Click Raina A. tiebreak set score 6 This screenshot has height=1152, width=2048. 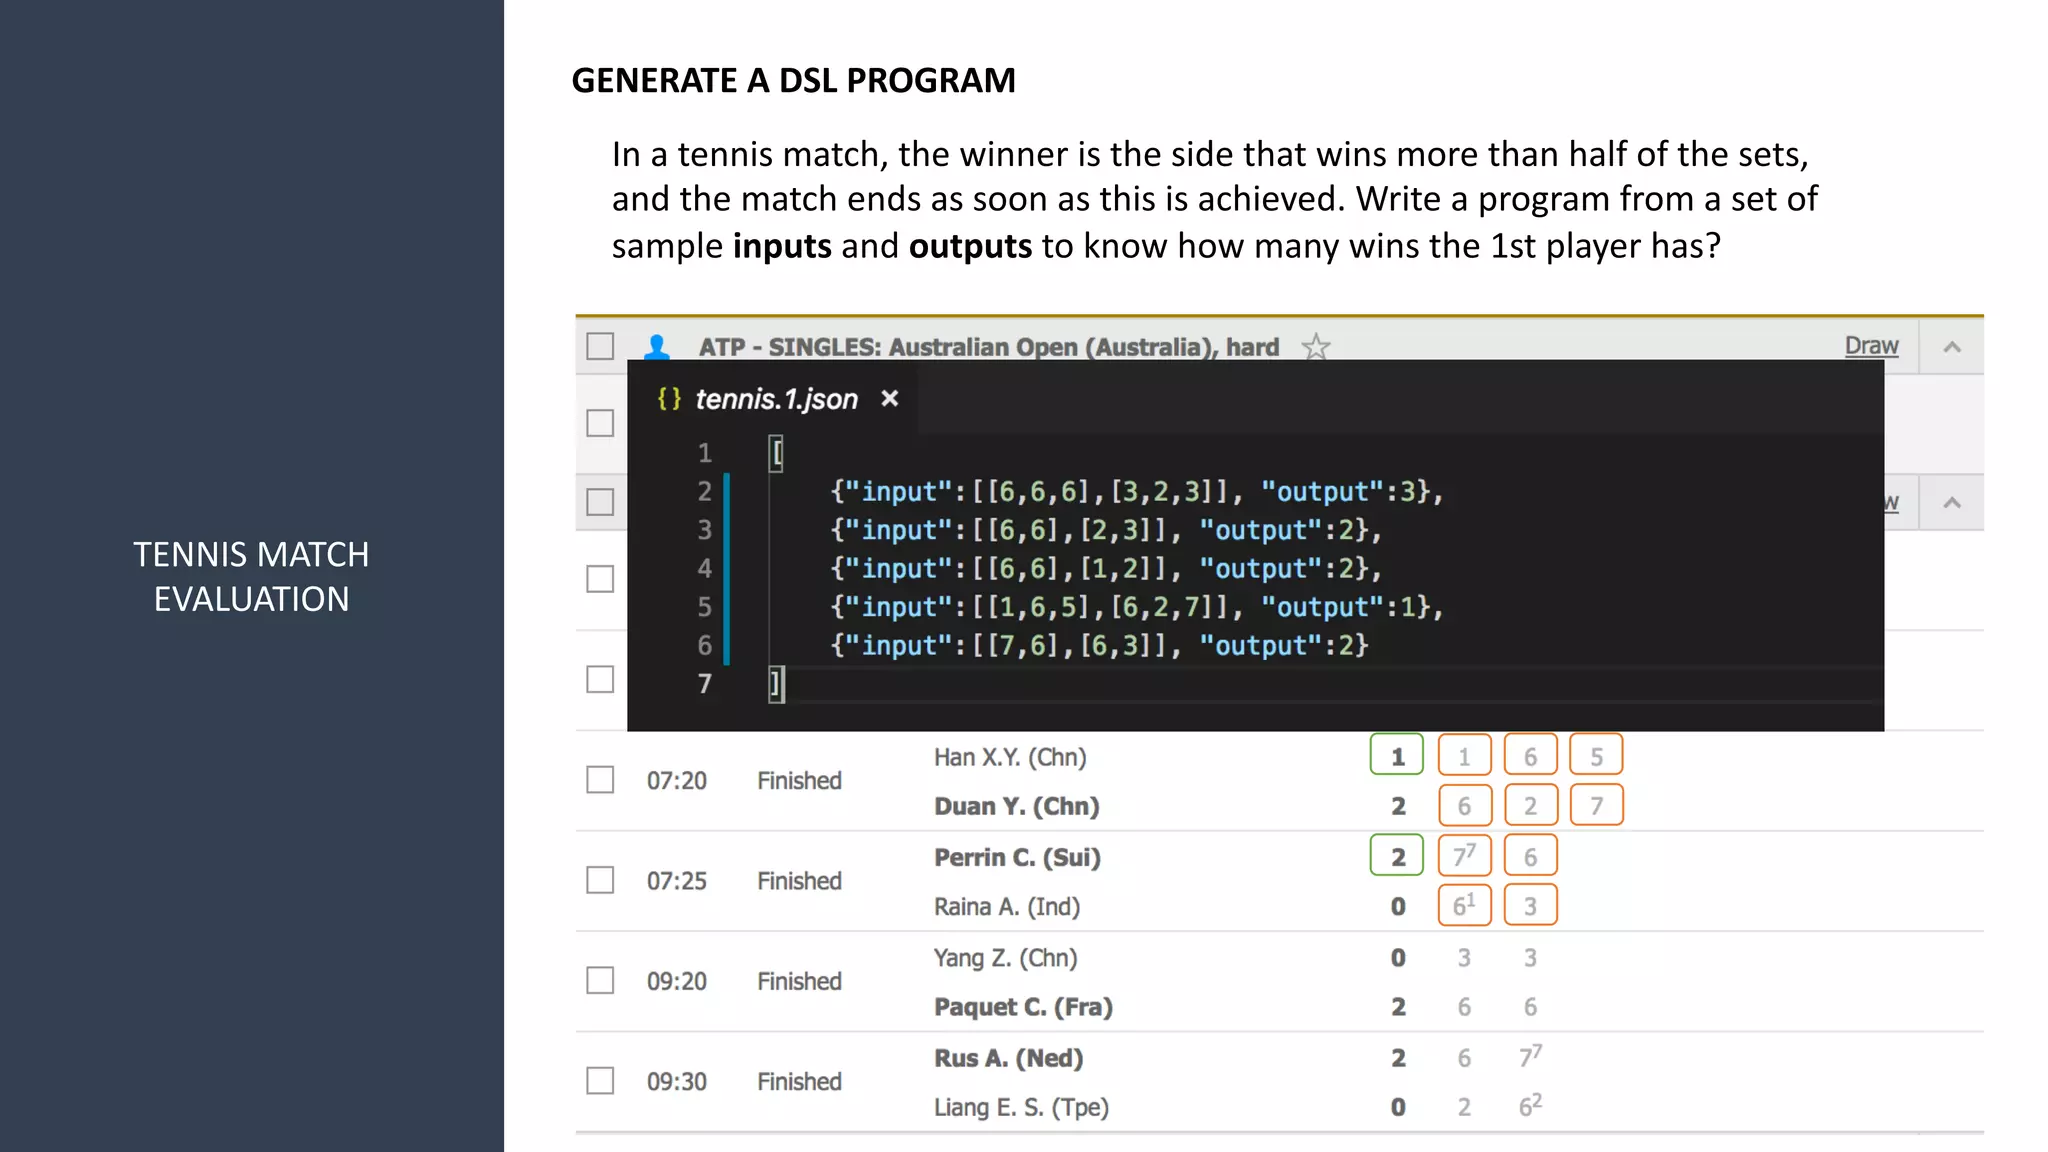(1464, 905)
